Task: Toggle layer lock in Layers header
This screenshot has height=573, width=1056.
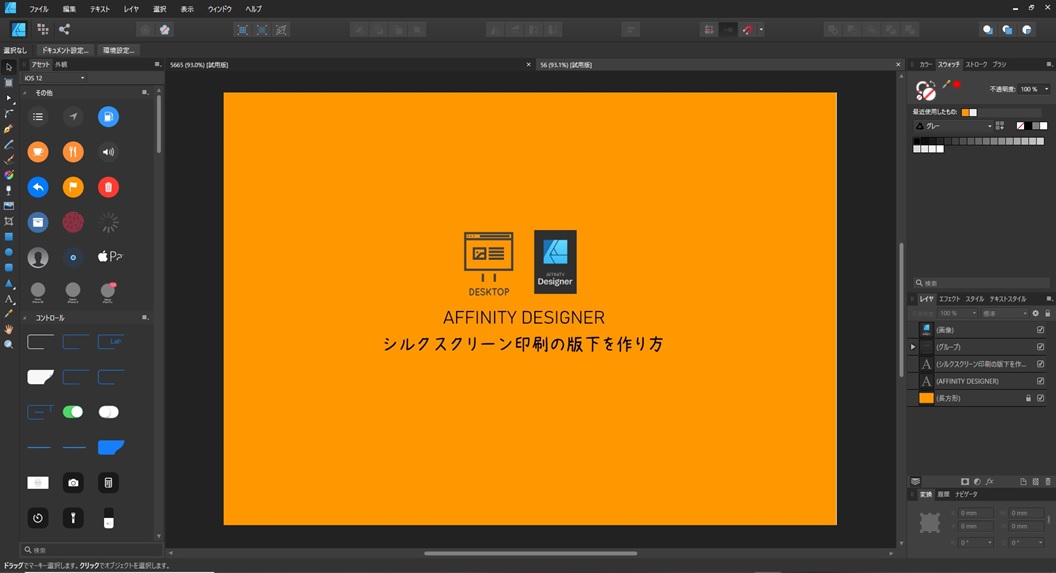Action: click(1047, 313)
